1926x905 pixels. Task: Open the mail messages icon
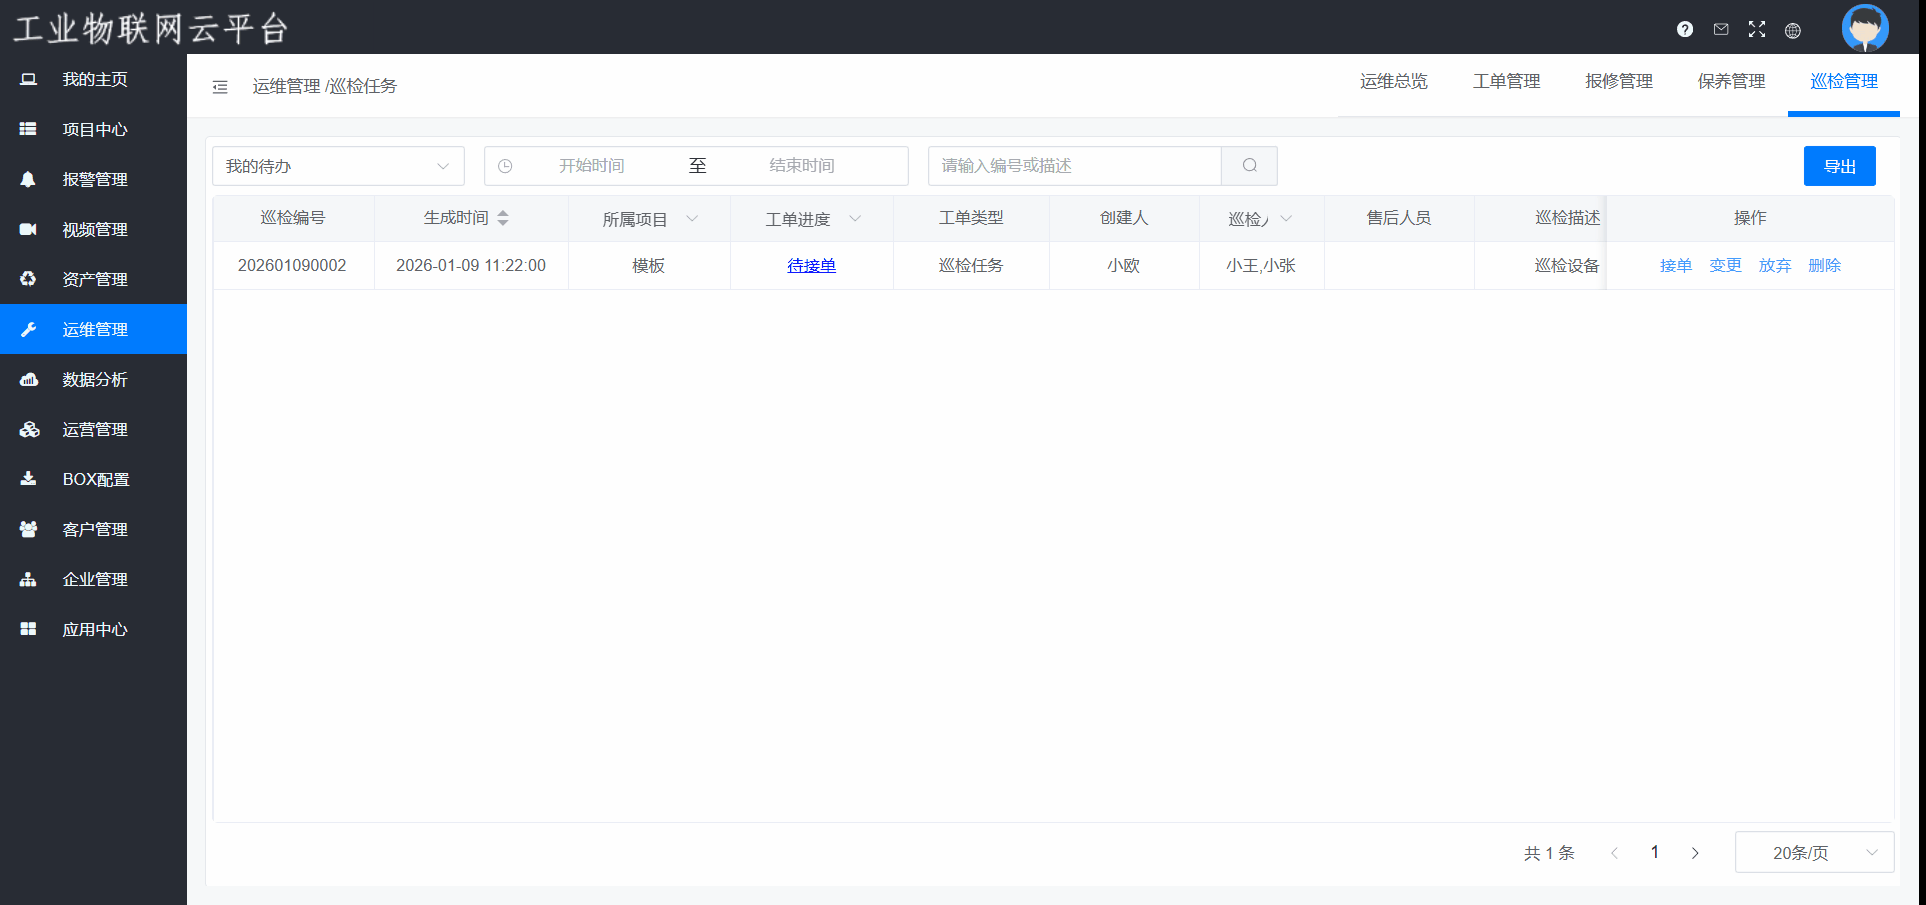click(1721, 30)
